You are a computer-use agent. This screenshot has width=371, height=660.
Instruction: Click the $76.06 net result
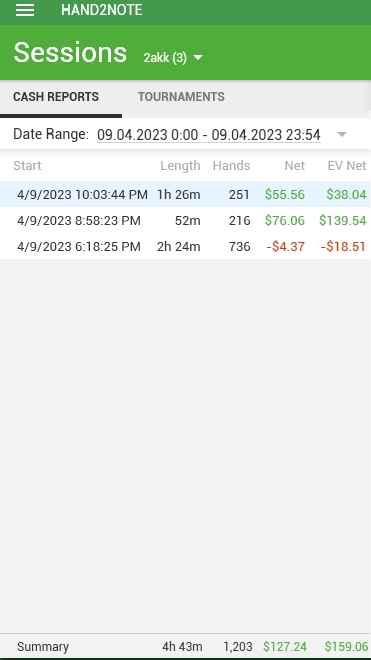click(285, 220)
